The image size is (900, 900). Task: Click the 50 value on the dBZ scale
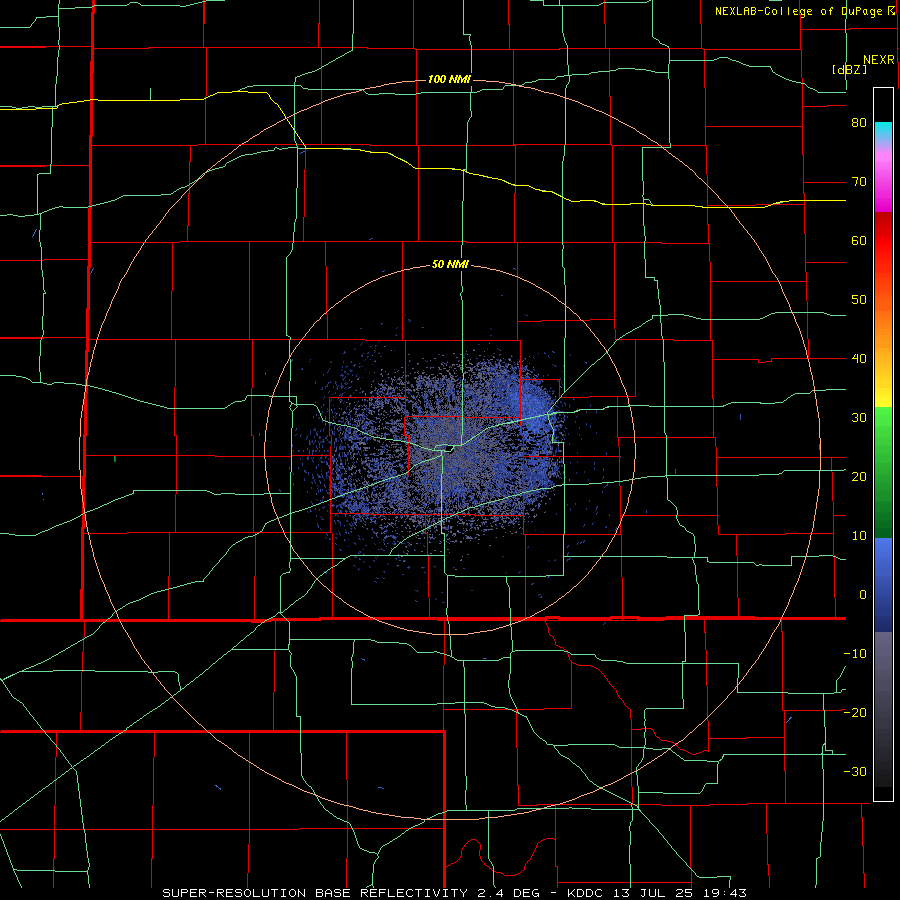[x=859, y=300]
